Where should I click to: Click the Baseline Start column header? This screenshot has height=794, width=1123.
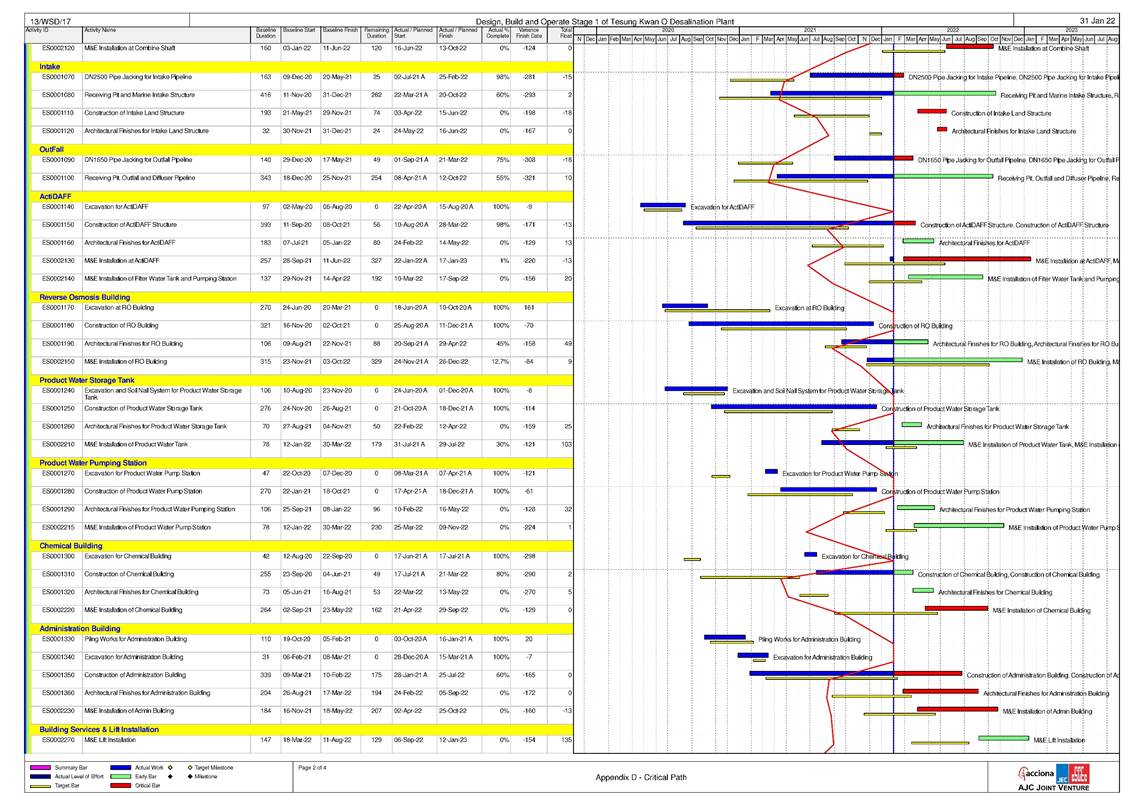pyautogui.click(x=298, y=34)
